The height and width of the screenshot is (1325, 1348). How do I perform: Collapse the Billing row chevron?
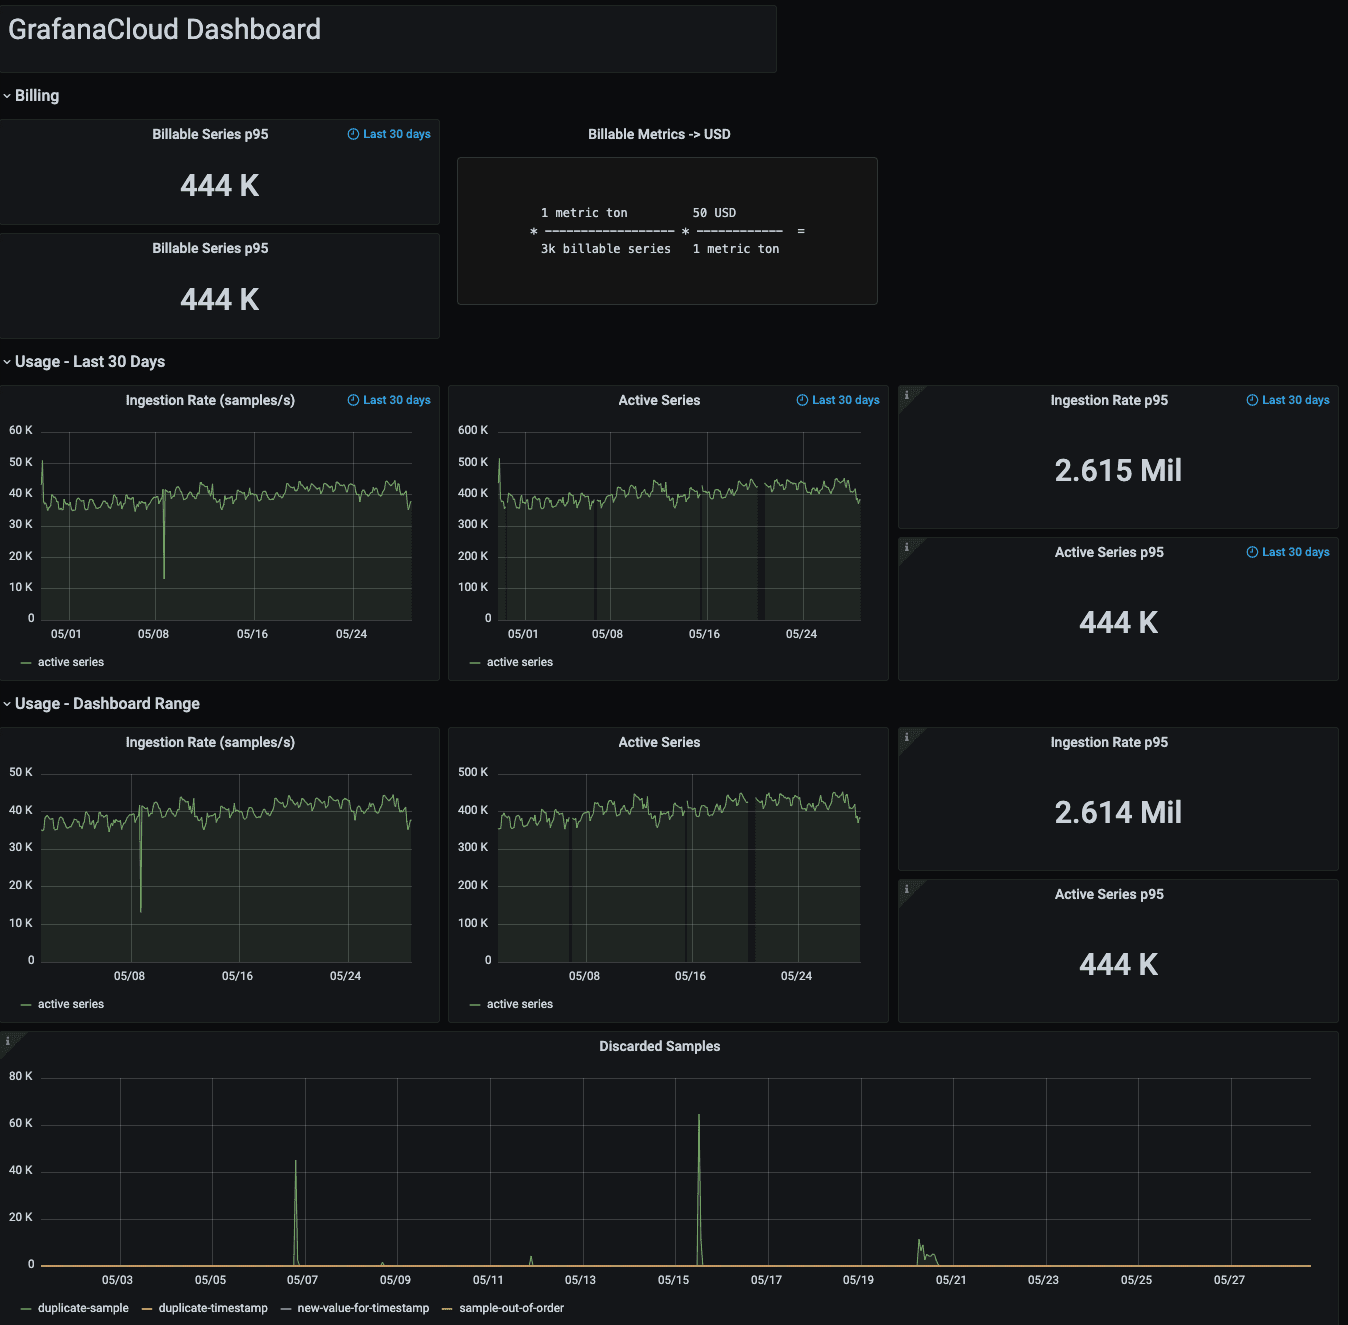7,96
